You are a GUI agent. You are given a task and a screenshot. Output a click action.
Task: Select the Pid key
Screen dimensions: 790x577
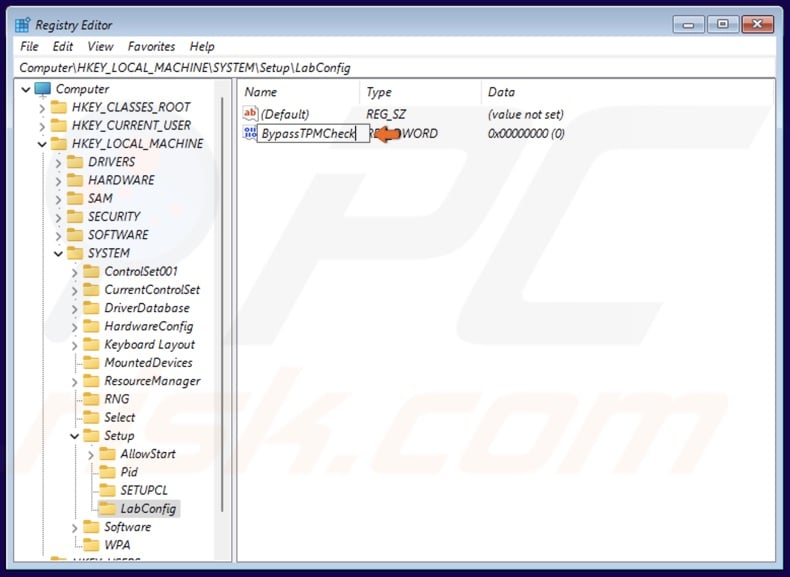129,472
